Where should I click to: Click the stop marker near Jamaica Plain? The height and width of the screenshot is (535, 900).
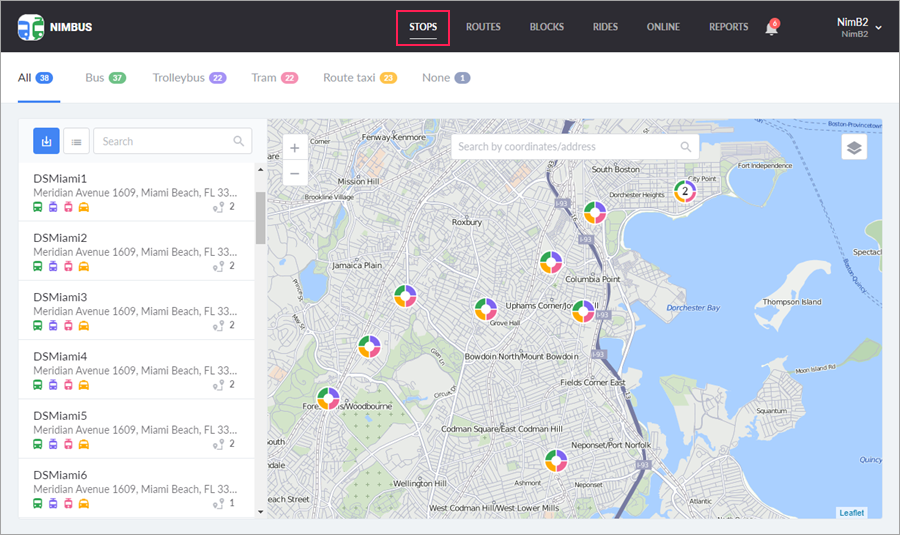[405, 297]
